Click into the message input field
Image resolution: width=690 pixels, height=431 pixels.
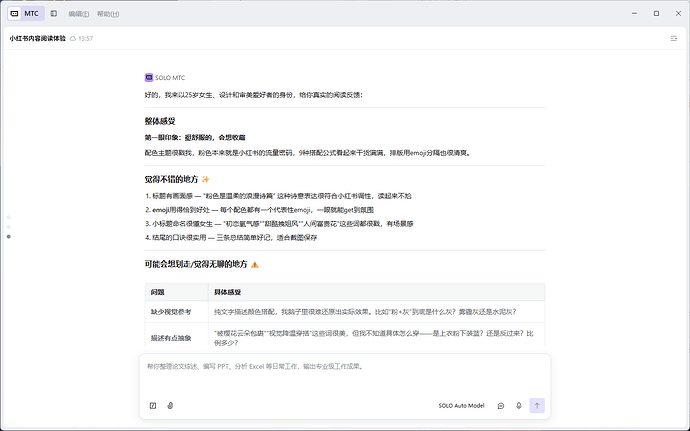(345, 374)
